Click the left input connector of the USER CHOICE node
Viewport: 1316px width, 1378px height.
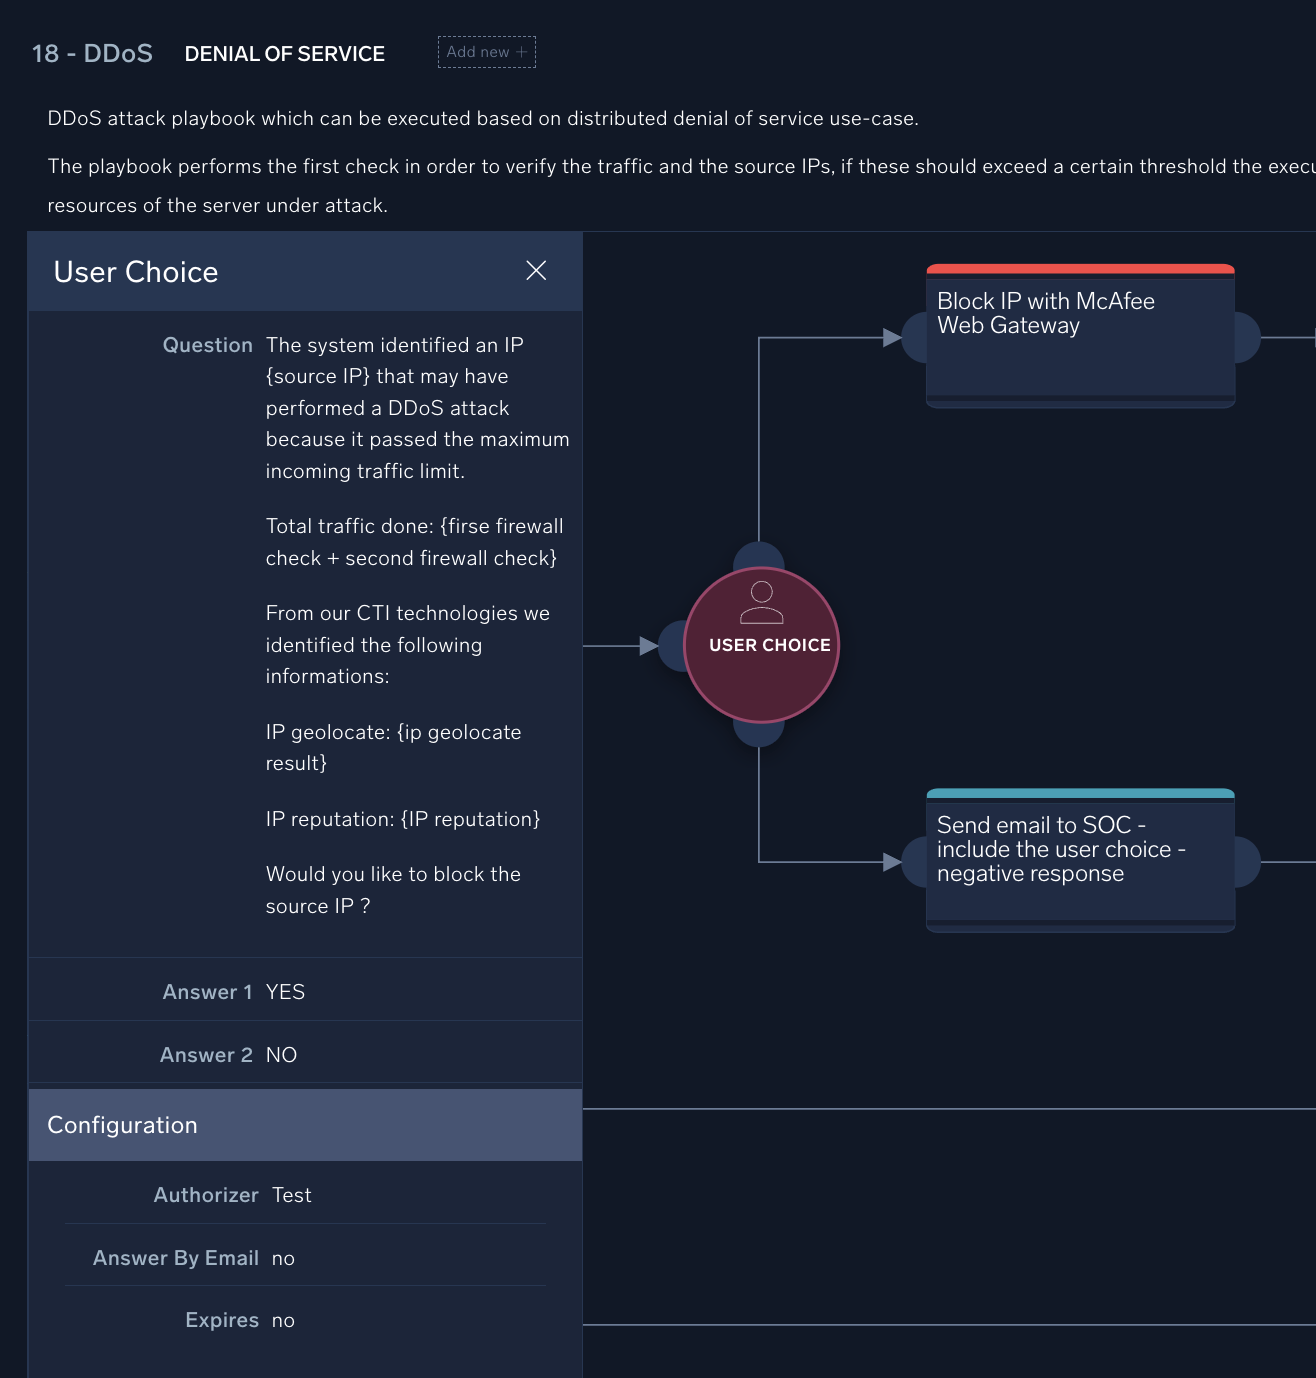tap(673, 646)
